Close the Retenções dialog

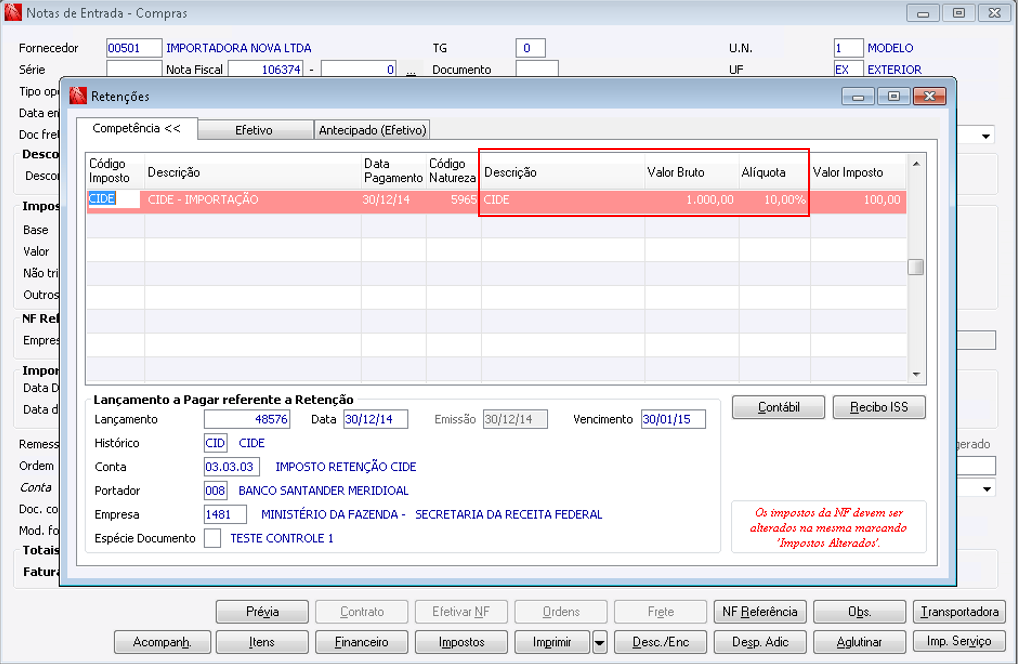[930, 96]
